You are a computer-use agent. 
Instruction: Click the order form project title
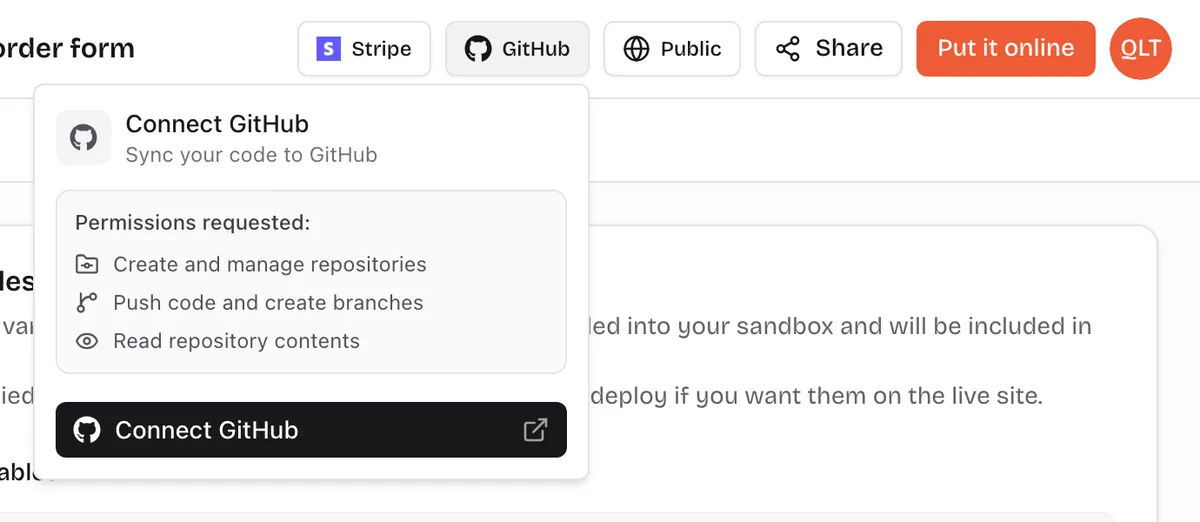pos(67,48)
